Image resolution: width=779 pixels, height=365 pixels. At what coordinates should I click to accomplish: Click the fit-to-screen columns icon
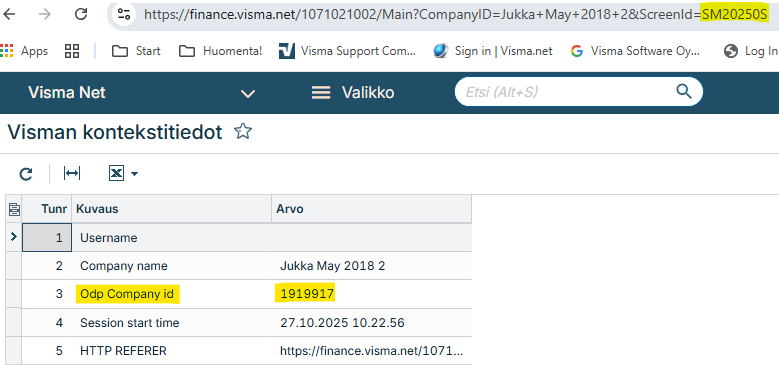pos(72,173)
